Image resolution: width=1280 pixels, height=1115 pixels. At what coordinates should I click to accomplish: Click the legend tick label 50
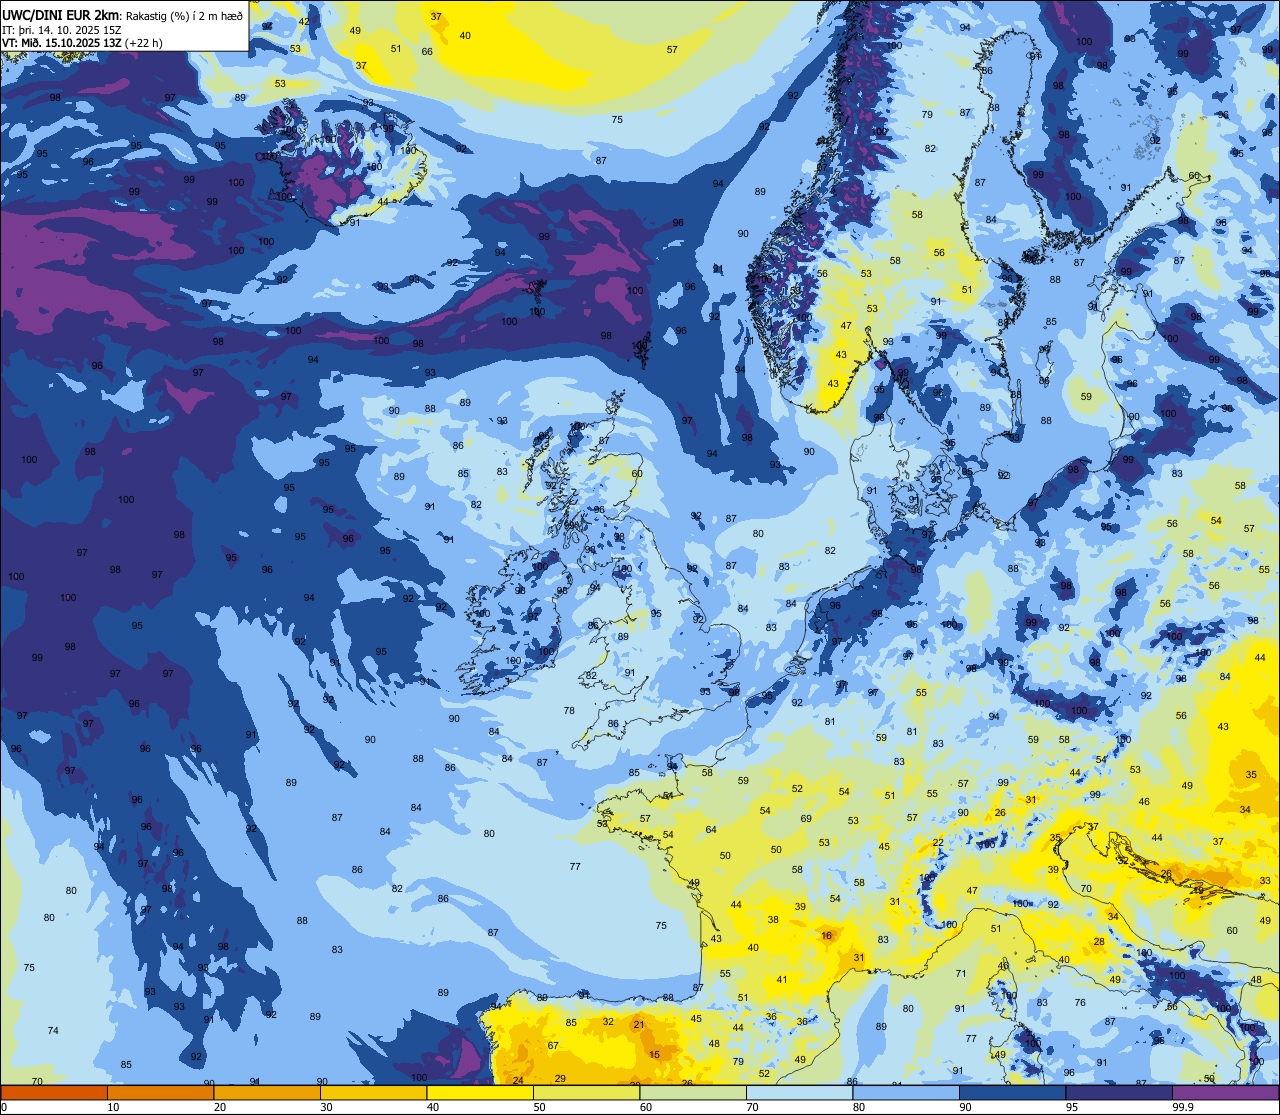pos(539,1107)
